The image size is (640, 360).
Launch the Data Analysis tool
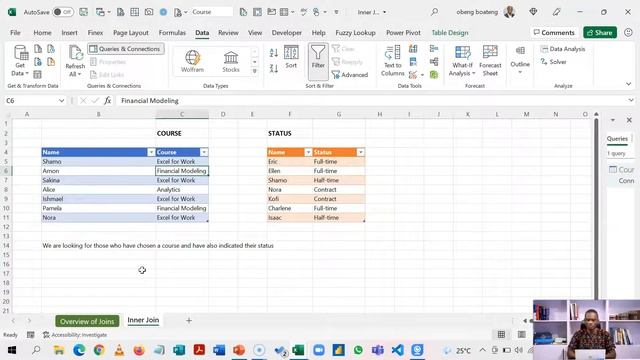563,49
